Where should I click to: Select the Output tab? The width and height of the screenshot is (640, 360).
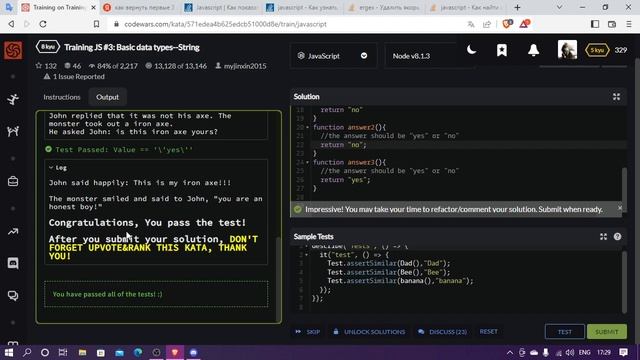point(107,97)
